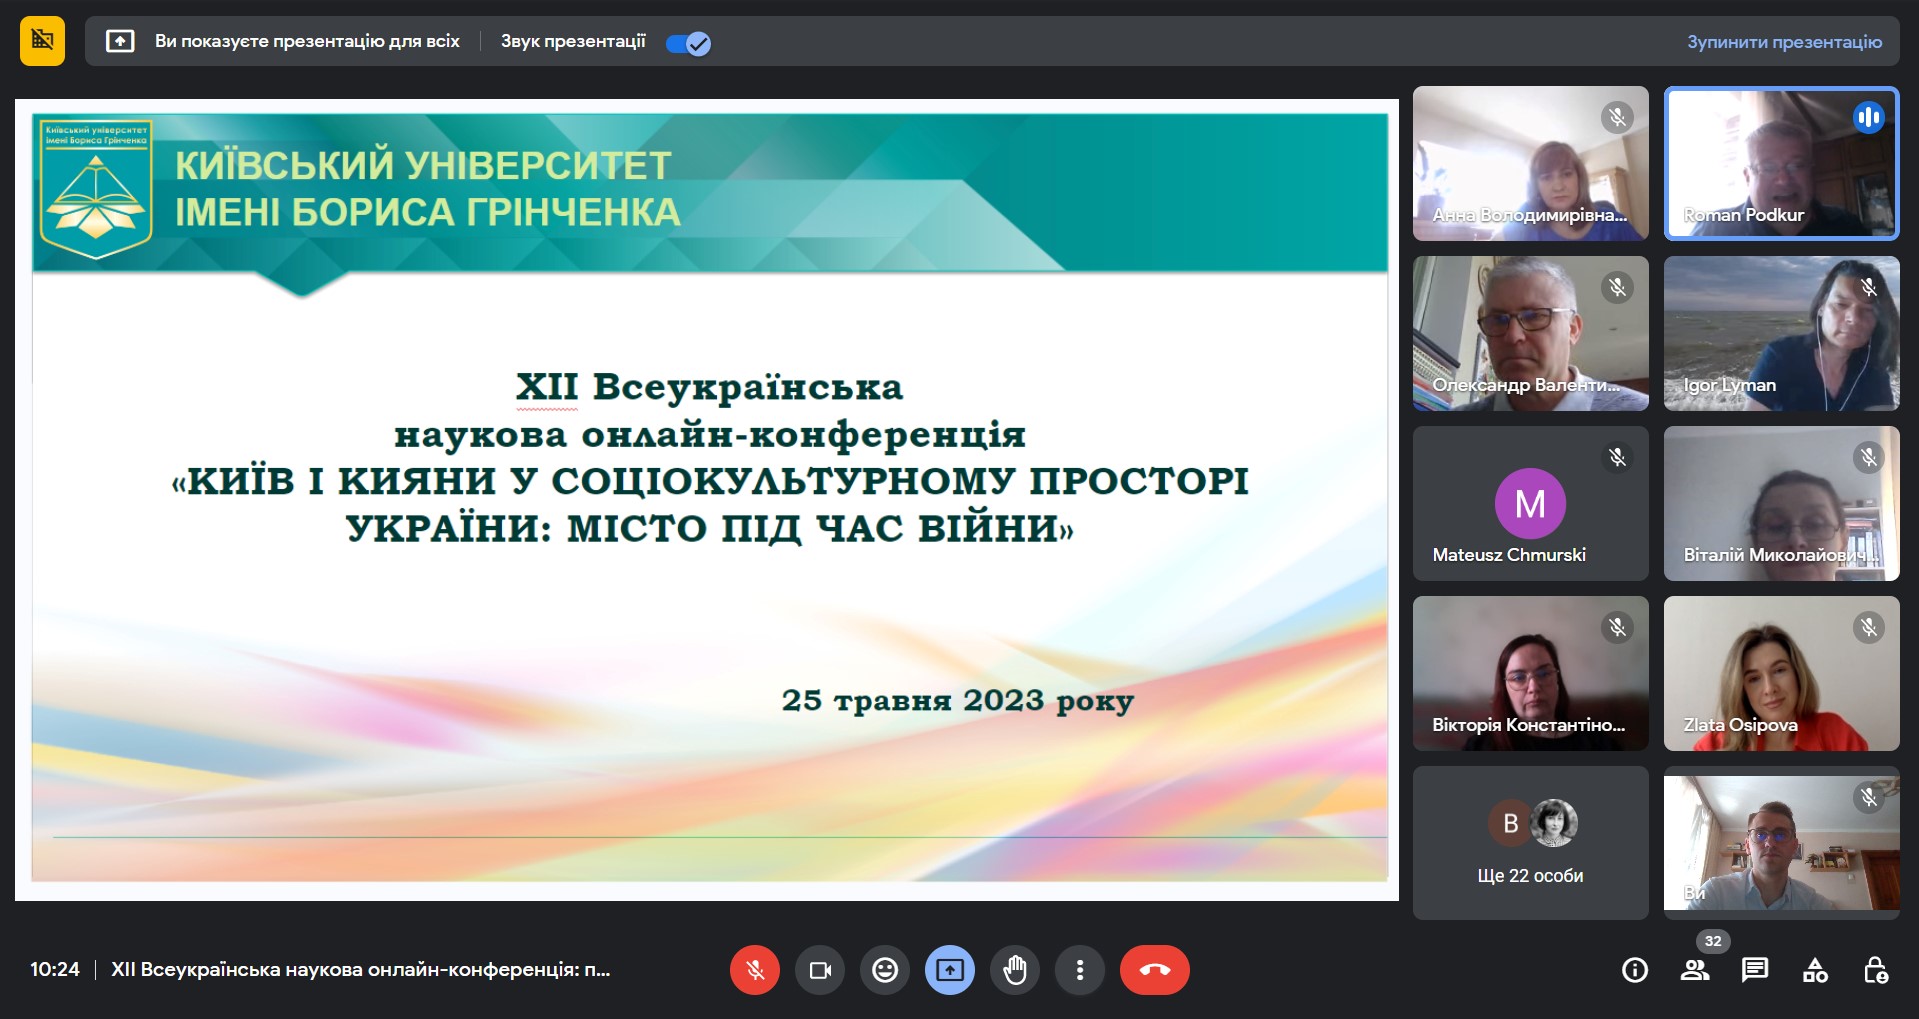The width and height of the screenshot is (1919, 1019).
Task: Expand the 'Ще 22 особи' participants tile
Action: (1530, 843)
